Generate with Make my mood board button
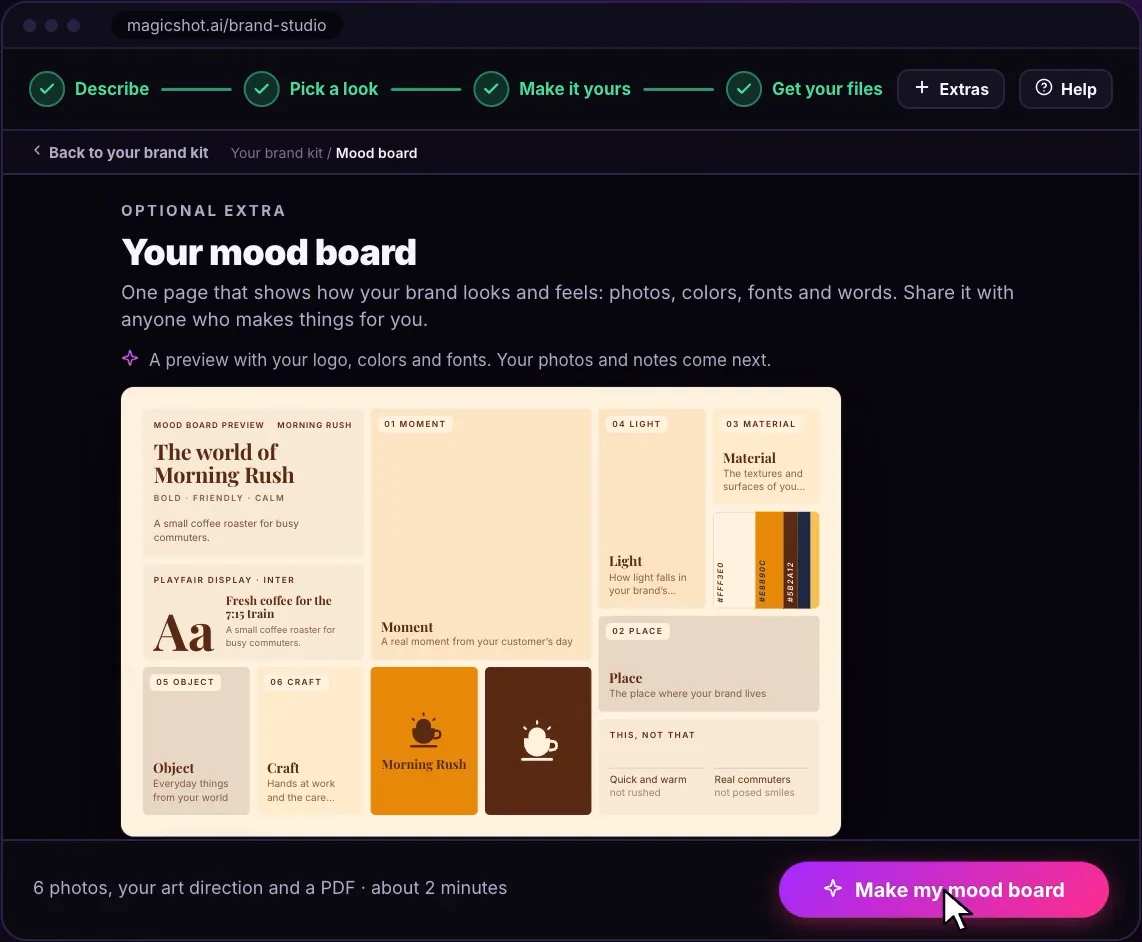This screenshot has width=1142, height=942. pos(944,890)
